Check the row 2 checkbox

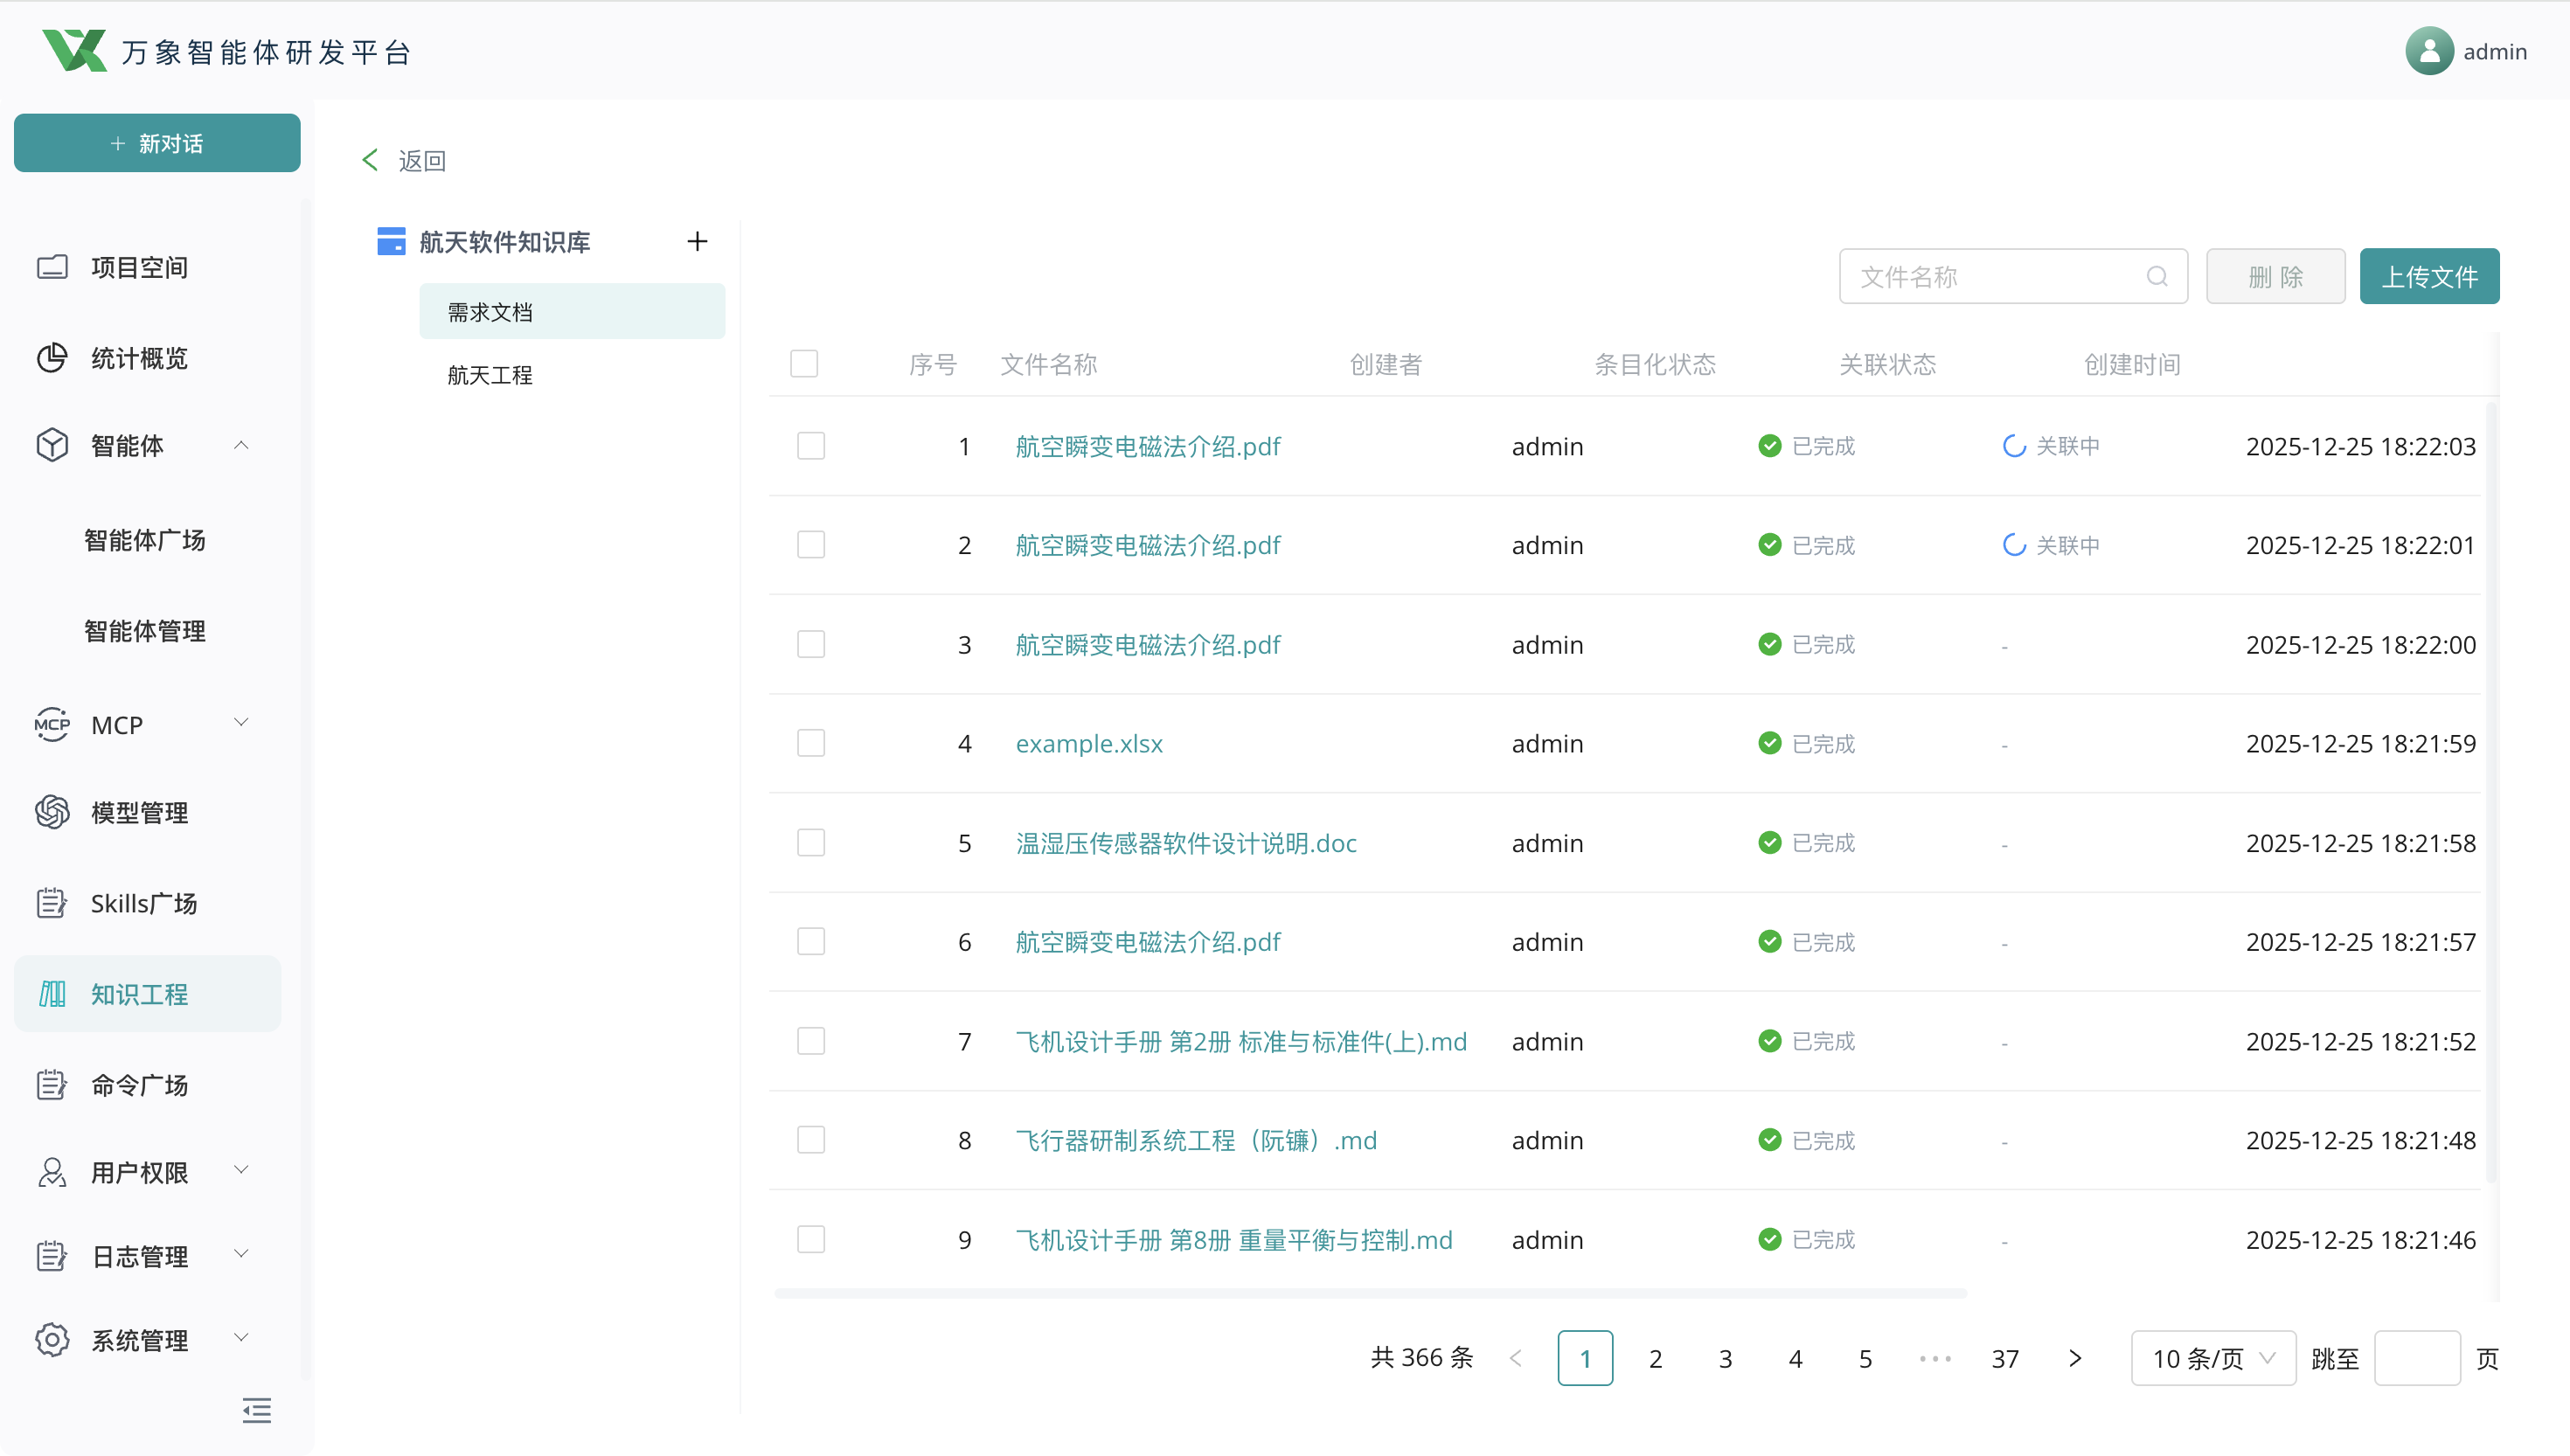tap(811, 545)
